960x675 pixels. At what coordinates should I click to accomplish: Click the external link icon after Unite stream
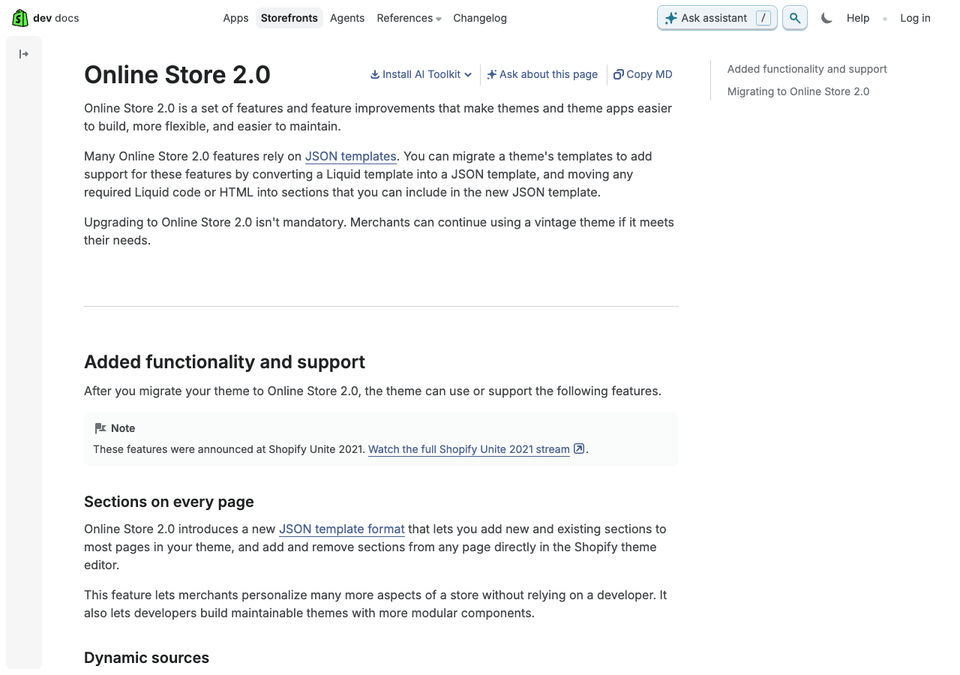[x=579, y=448]
